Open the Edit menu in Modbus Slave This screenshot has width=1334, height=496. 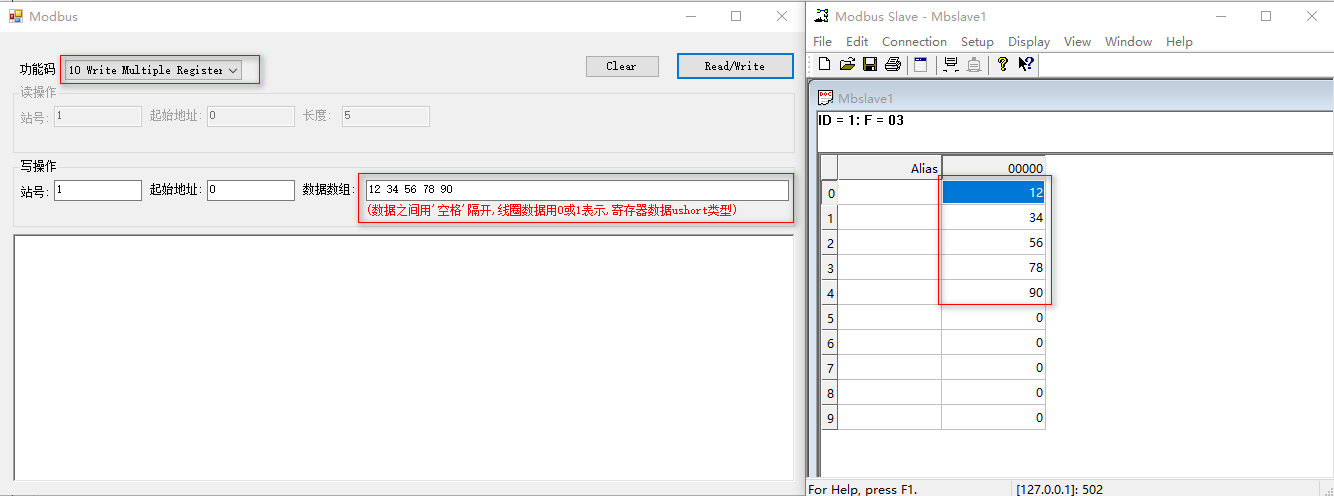pos(857,42)
